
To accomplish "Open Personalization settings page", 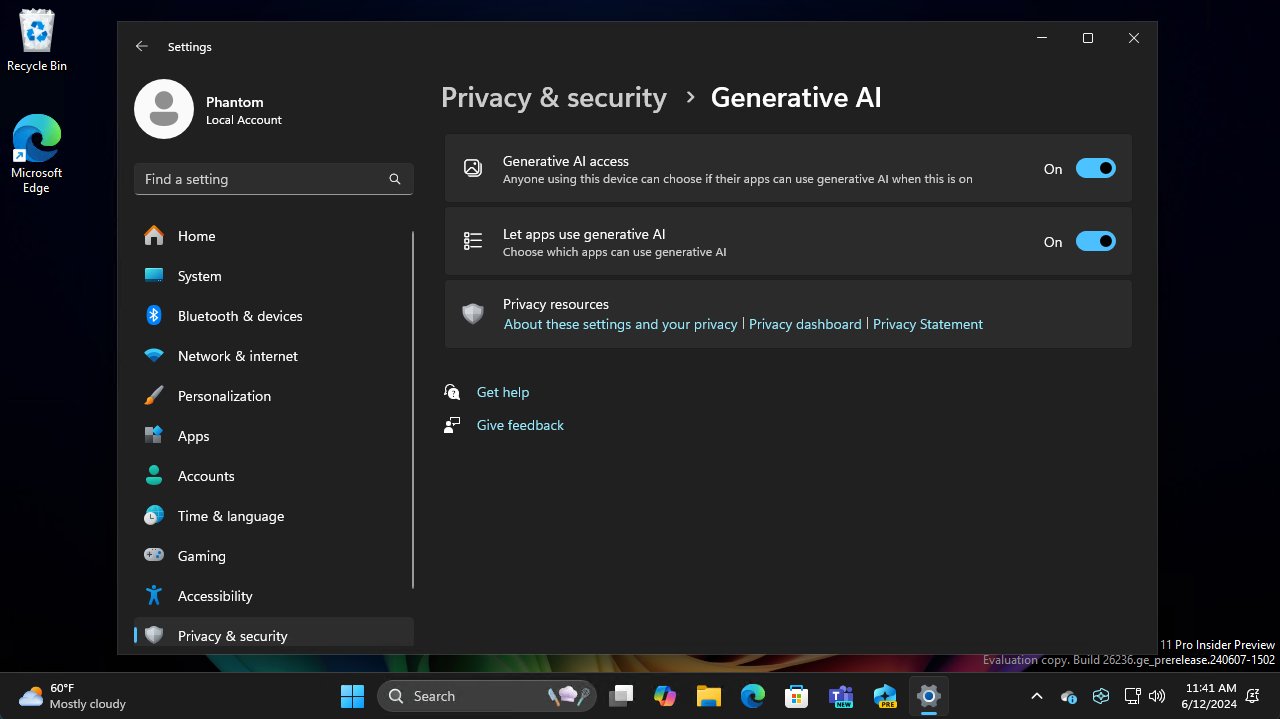I will pos(224,396).
